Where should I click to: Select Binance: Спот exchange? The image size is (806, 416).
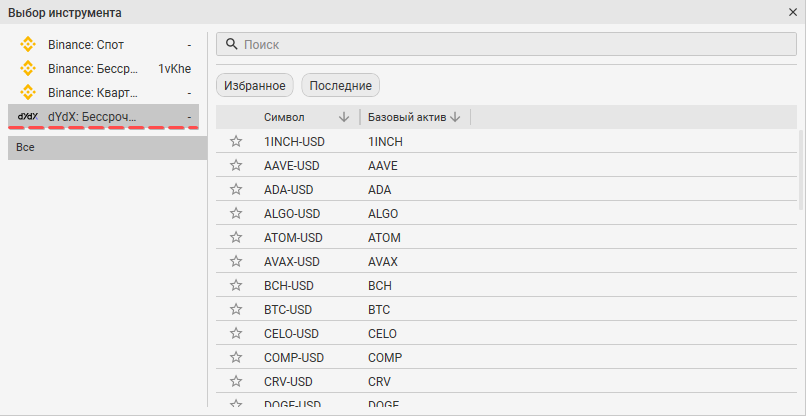(x=103, y=45)
